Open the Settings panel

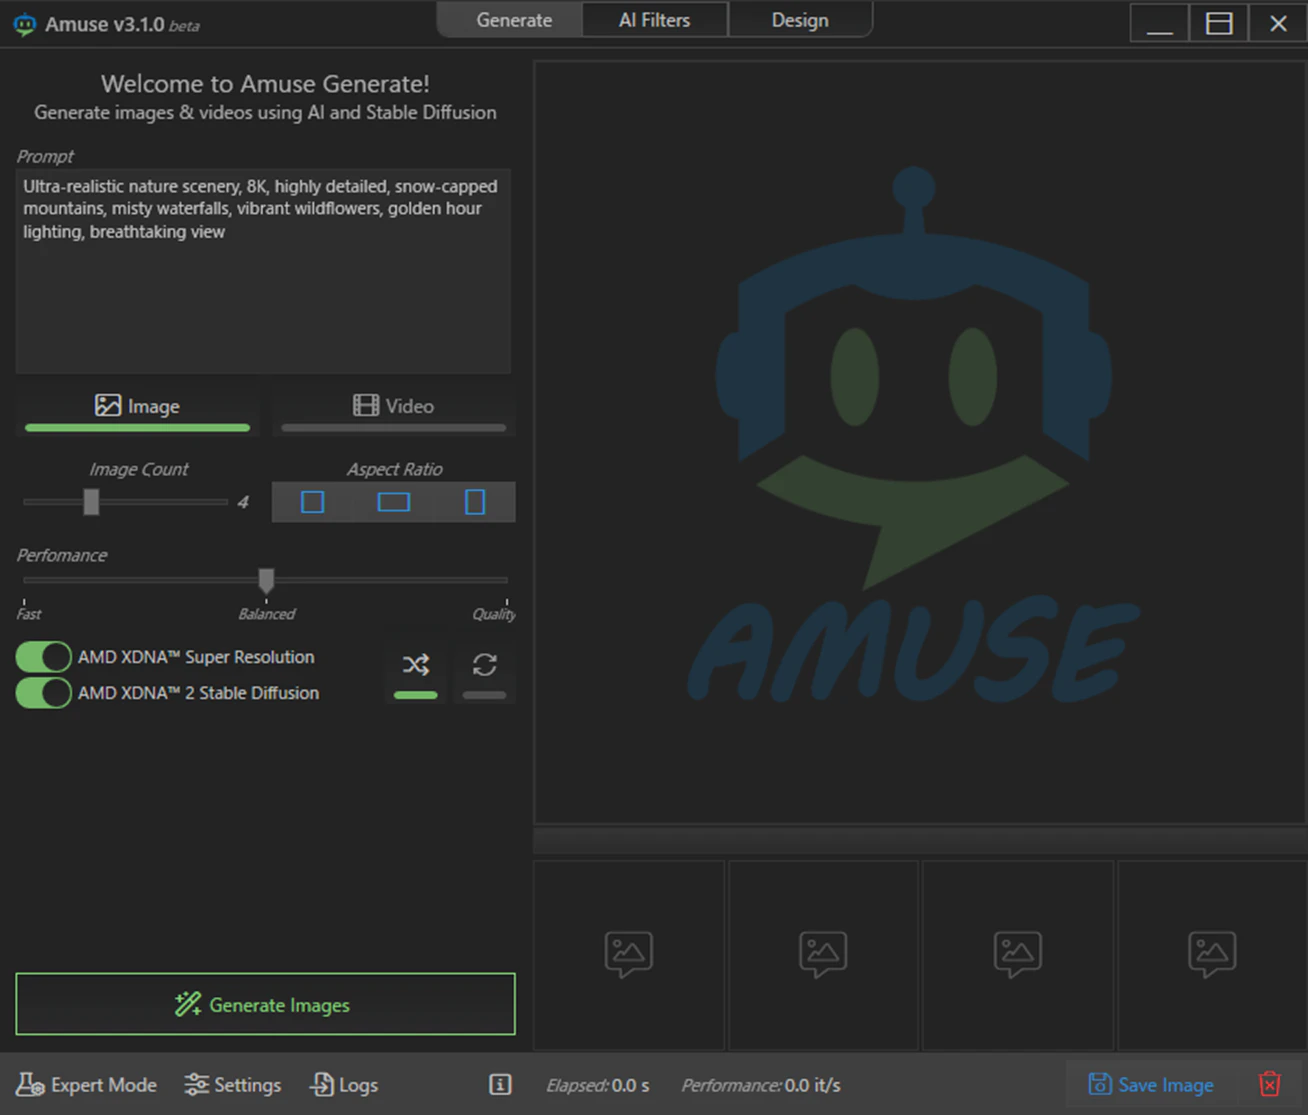click(x=233, y=1085)
